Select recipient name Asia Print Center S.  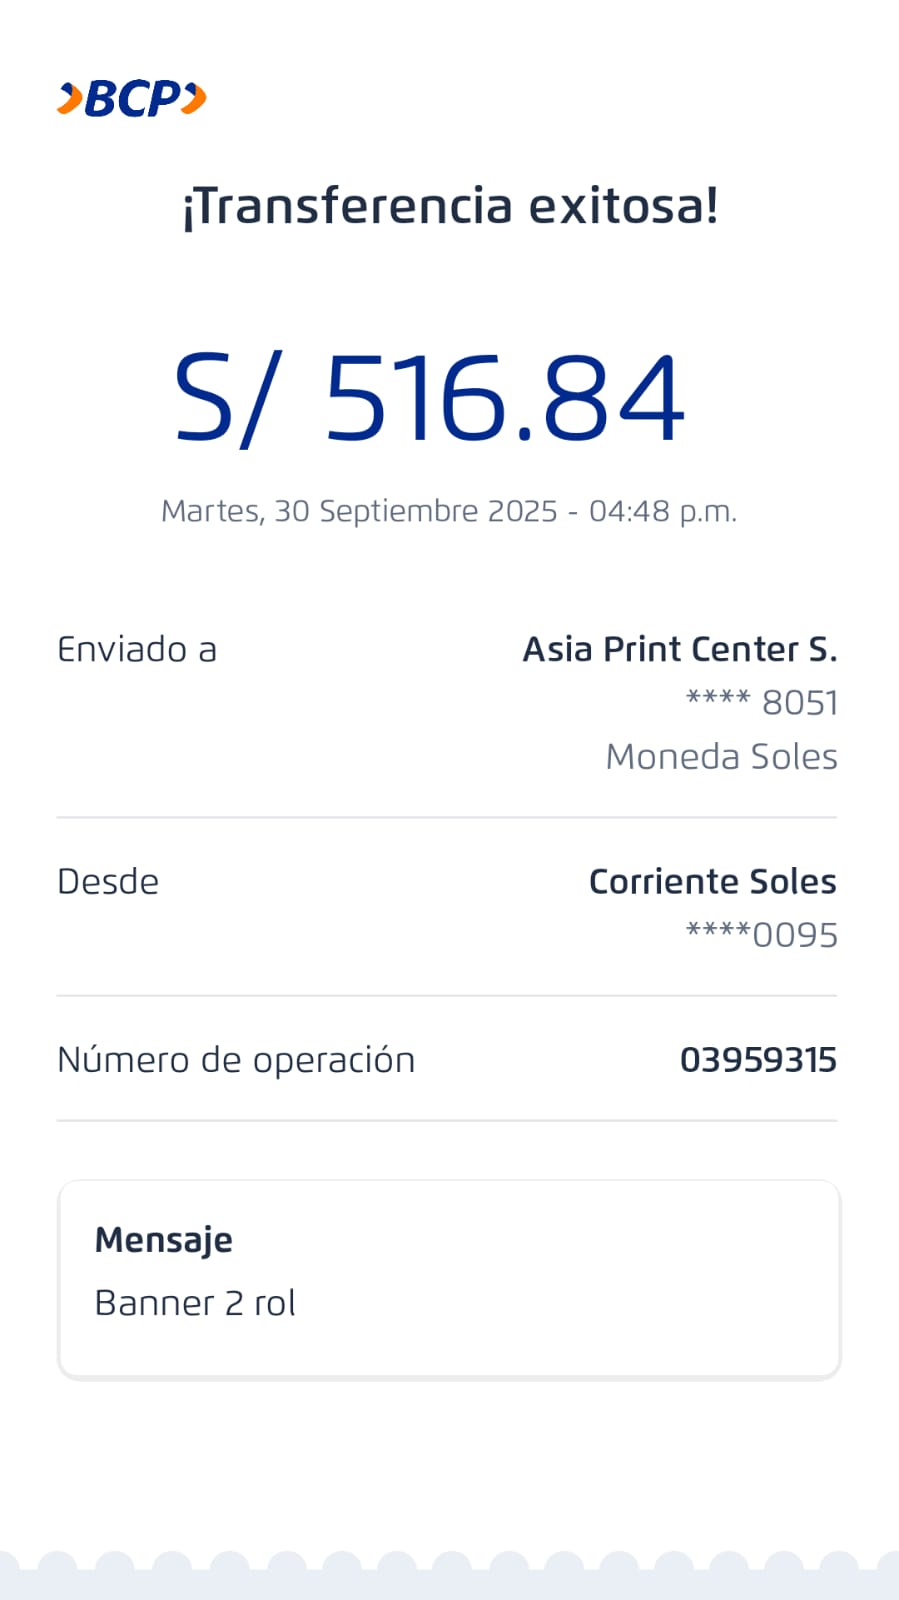click(679, 650)
